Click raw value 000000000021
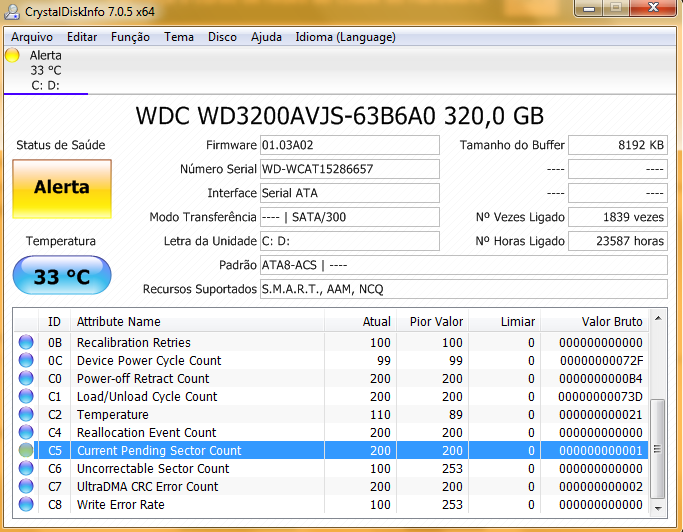Image resolution: width=683 pixels, height=532 pixels. click(601, 414)
